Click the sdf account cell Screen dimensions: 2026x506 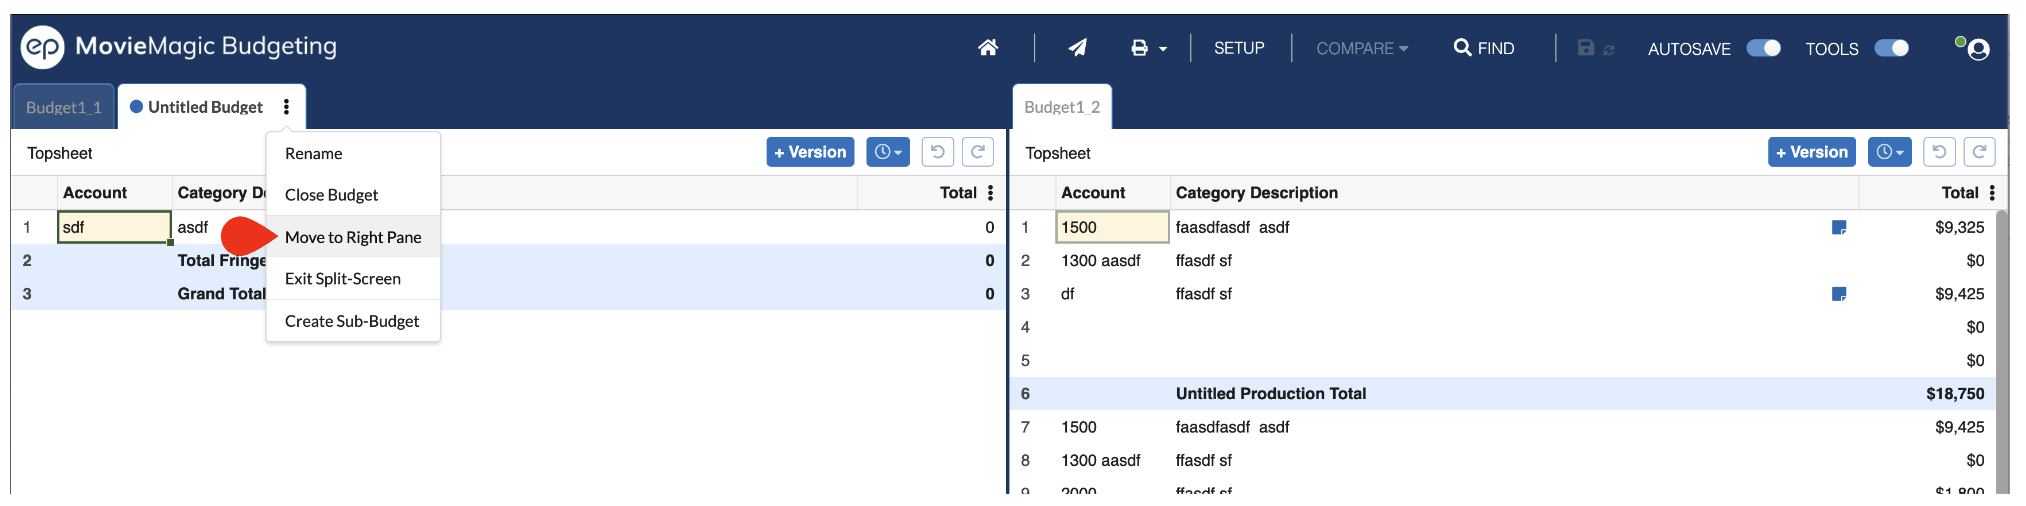click(x=114, y=227)
